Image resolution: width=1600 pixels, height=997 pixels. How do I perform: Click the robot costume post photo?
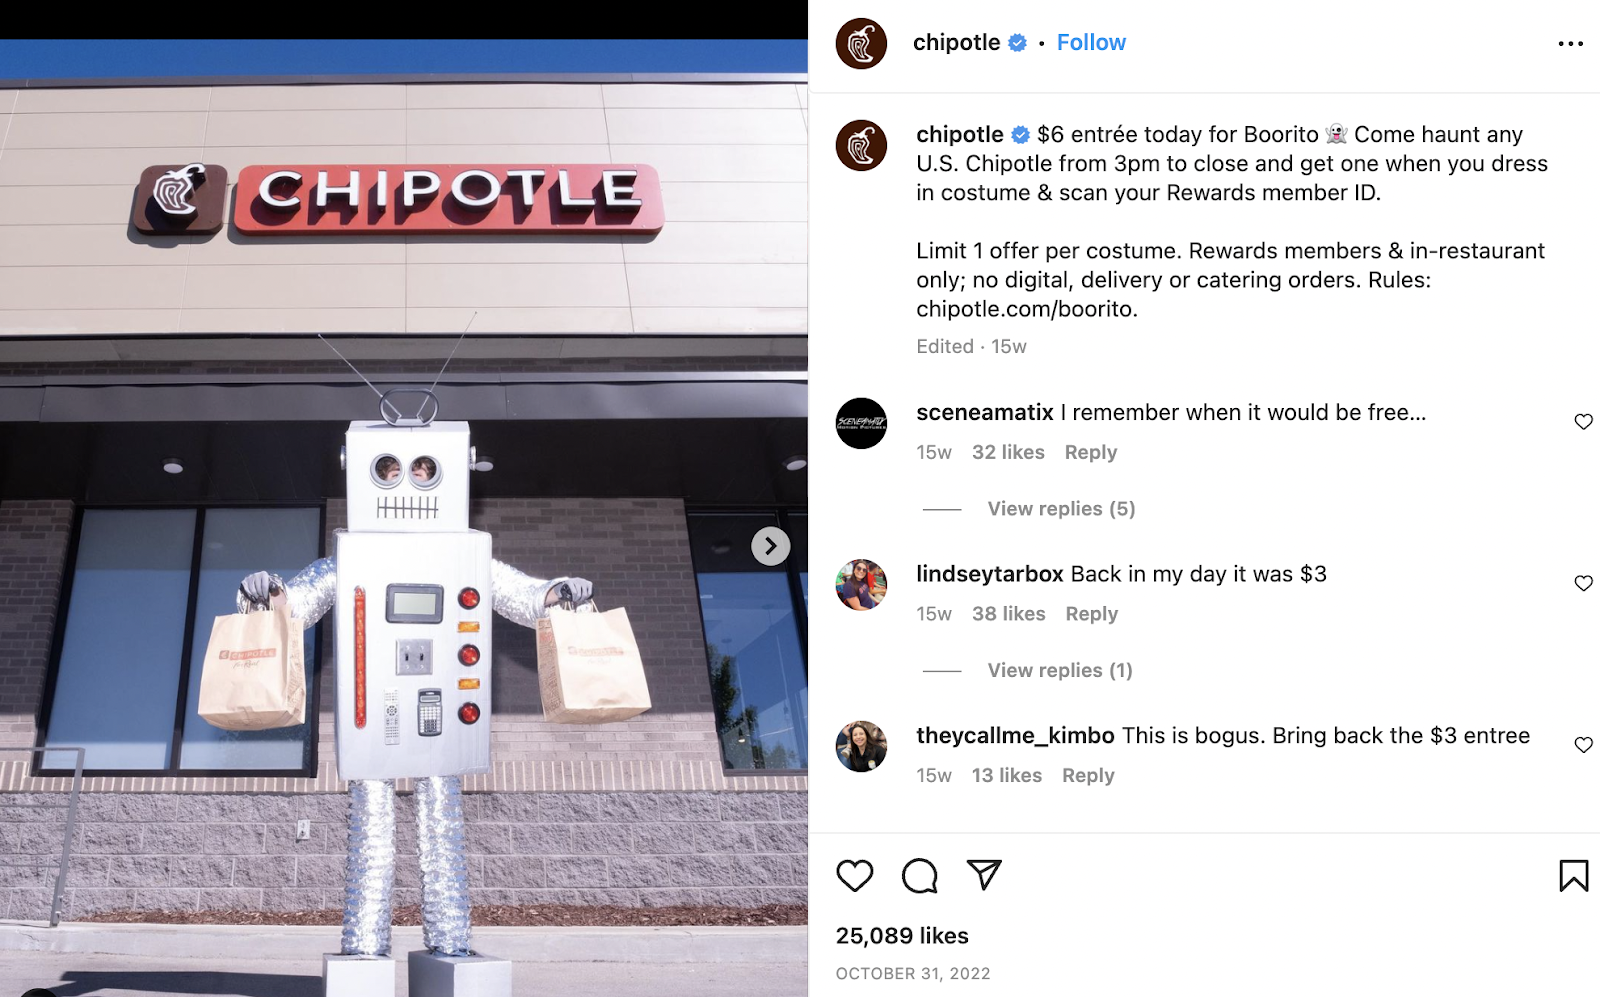(x=404, y=518)
